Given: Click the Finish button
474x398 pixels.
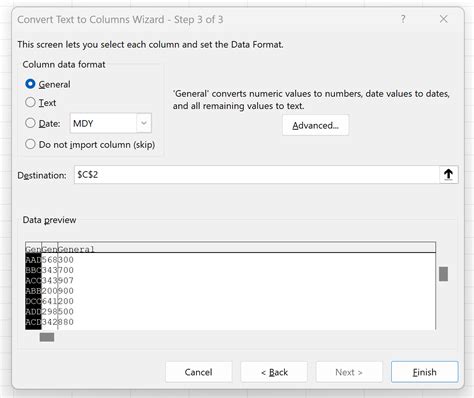Looking at the screenshot, I should [424, 372].
